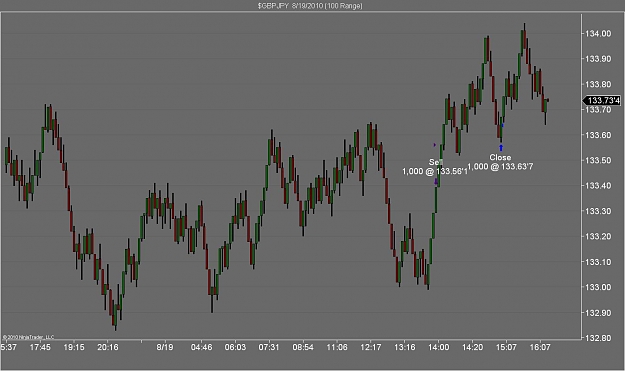Click the blue Close arrow marker

[501, 148]
